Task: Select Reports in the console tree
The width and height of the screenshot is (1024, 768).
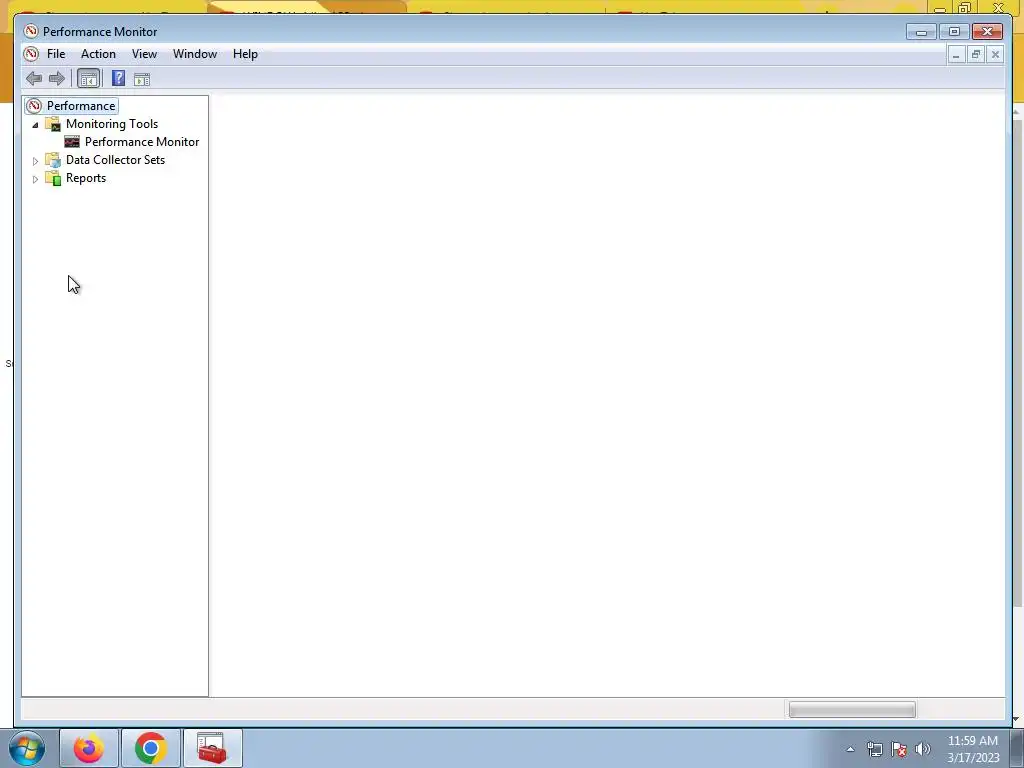Action: [x=86, y=178]
